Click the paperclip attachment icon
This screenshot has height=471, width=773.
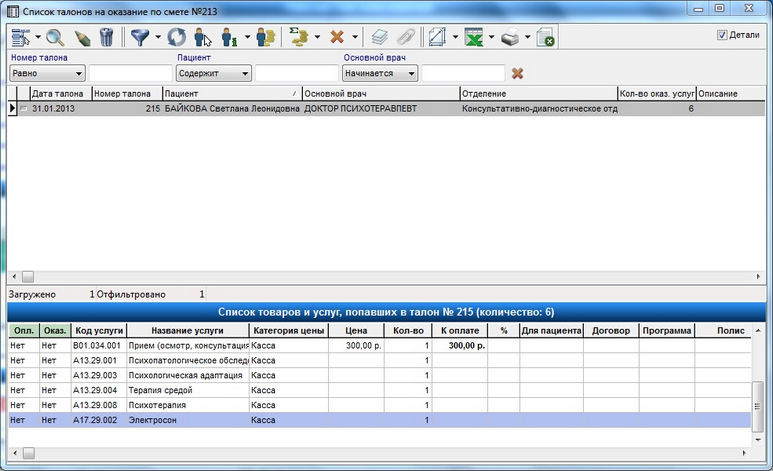tap(406, 37)
